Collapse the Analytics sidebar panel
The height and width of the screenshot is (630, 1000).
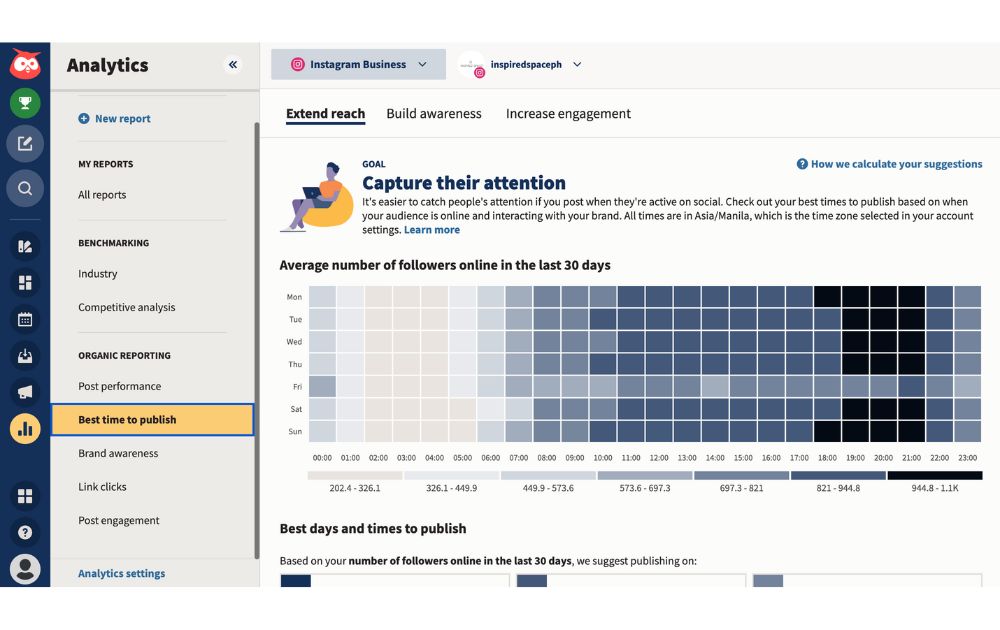point(233,65)
